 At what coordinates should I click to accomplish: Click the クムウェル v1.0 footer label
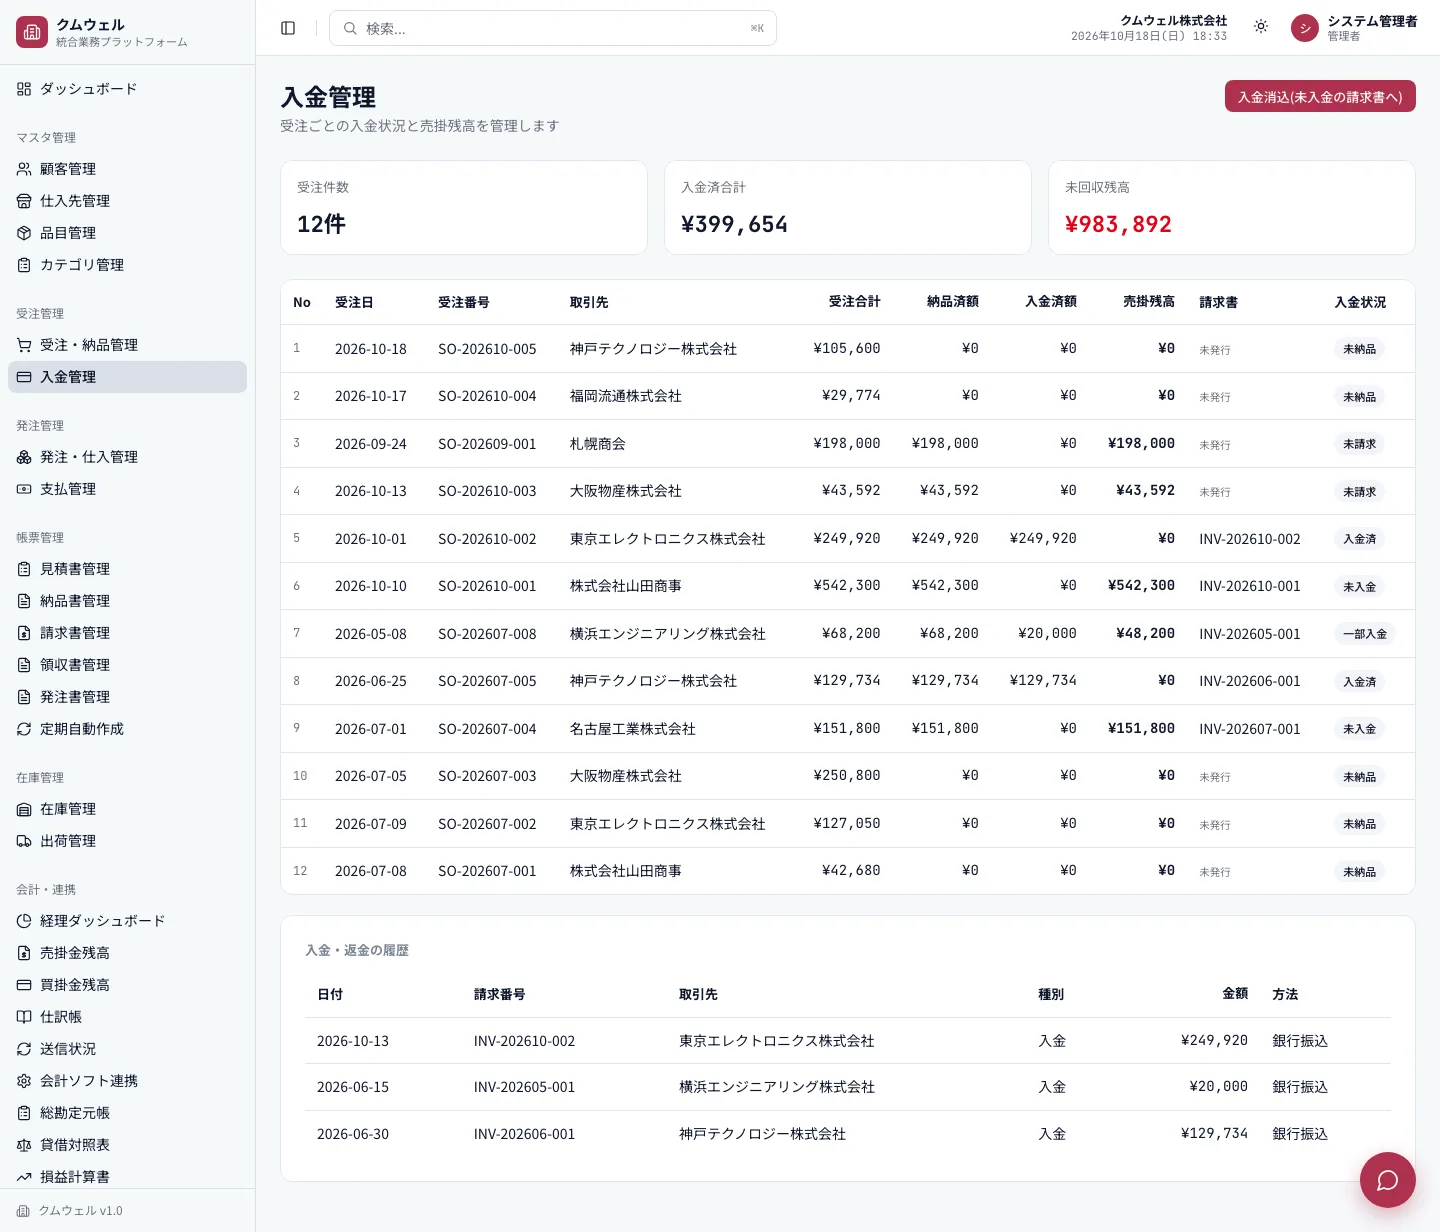(80, 1211)
